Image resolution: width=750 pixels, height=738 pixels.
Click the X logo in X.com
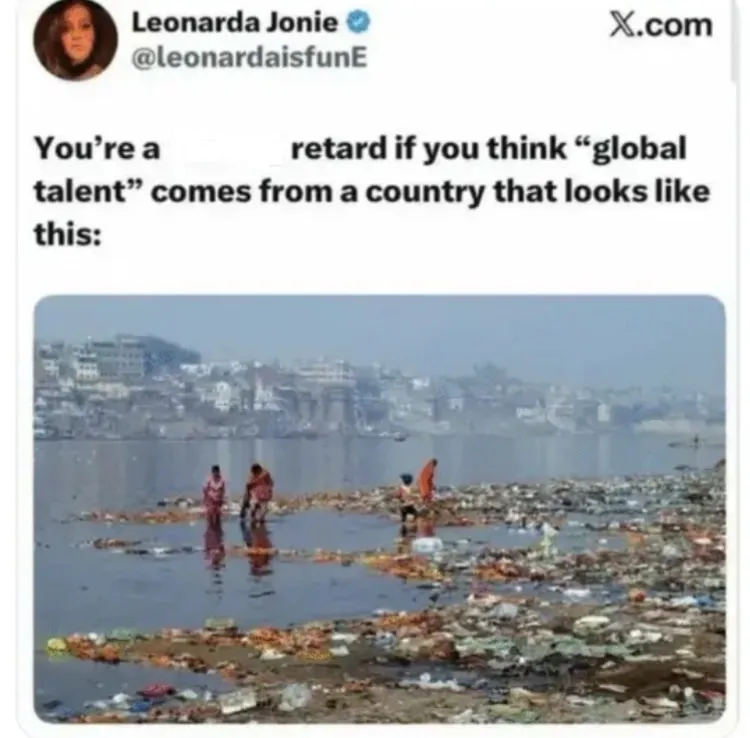pyautogui.click(x=622, y=24)
